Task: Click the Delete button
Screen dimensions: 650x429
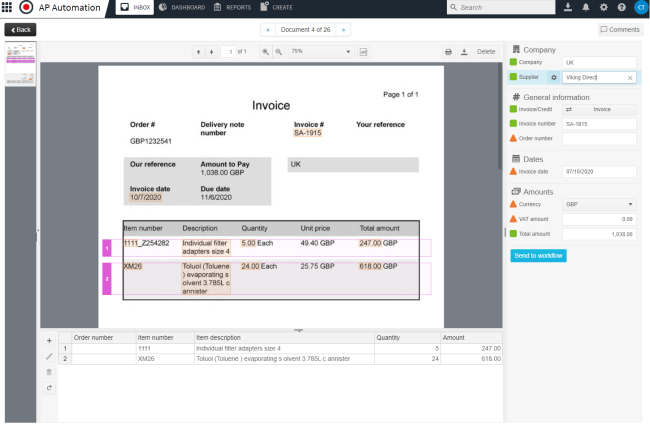Action: (486, 52)
